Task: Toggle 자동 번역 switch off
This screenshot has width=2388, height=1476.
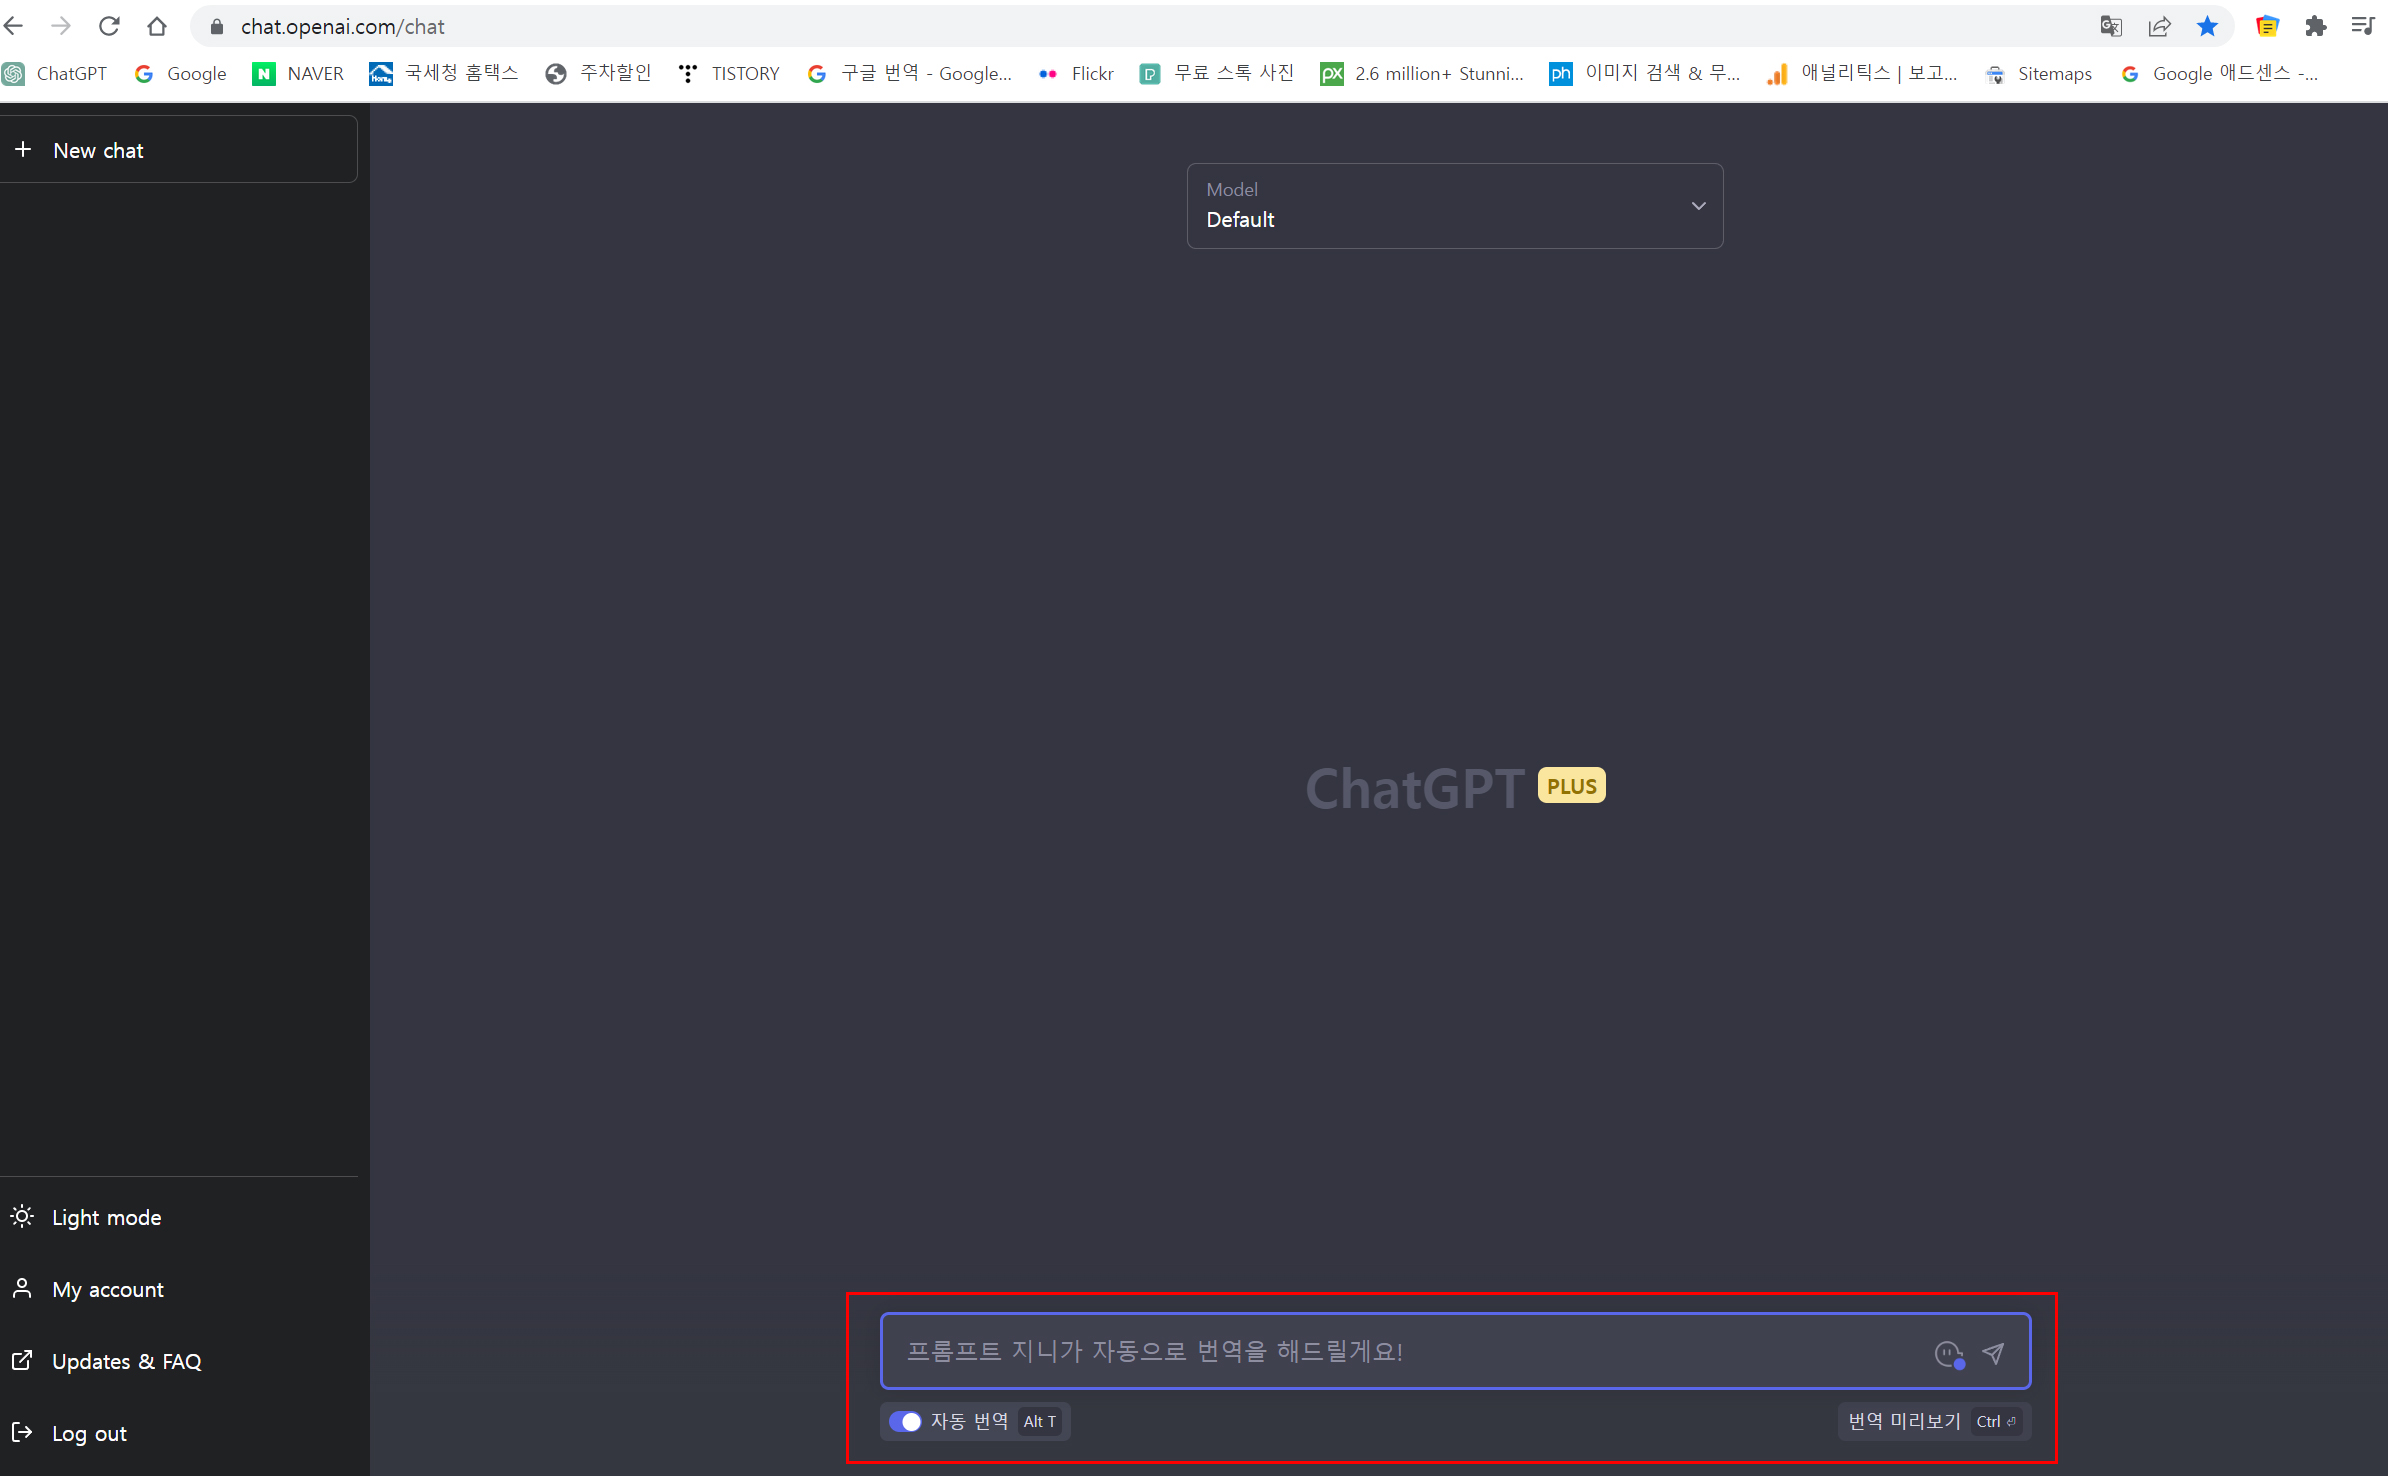Action: [x=905, y=1421]
